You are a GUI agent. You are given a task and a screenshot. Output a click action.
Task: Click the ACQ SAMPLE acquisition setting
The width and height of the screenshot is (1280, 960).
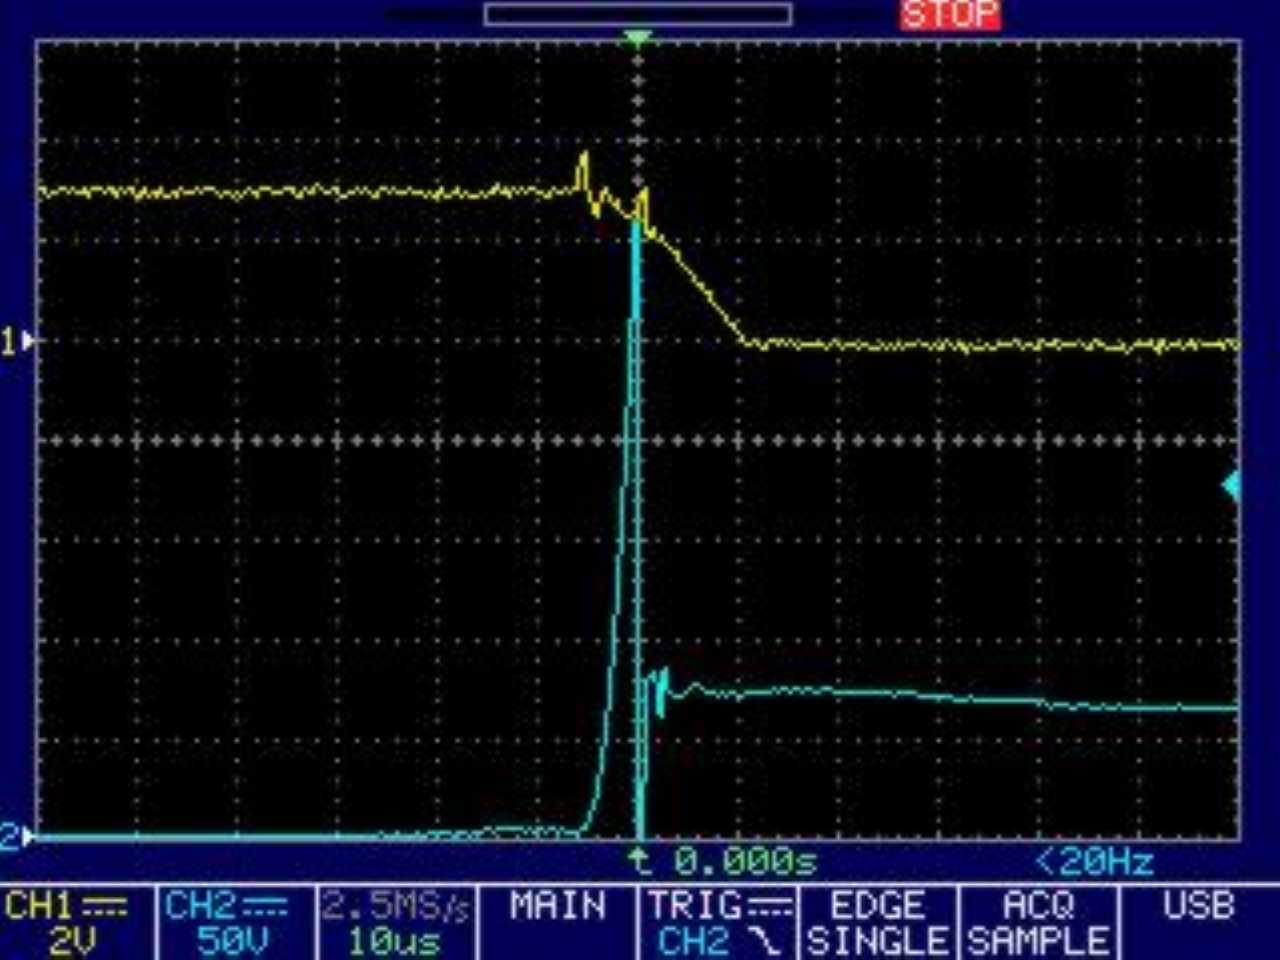click(x=1038, y=923)
